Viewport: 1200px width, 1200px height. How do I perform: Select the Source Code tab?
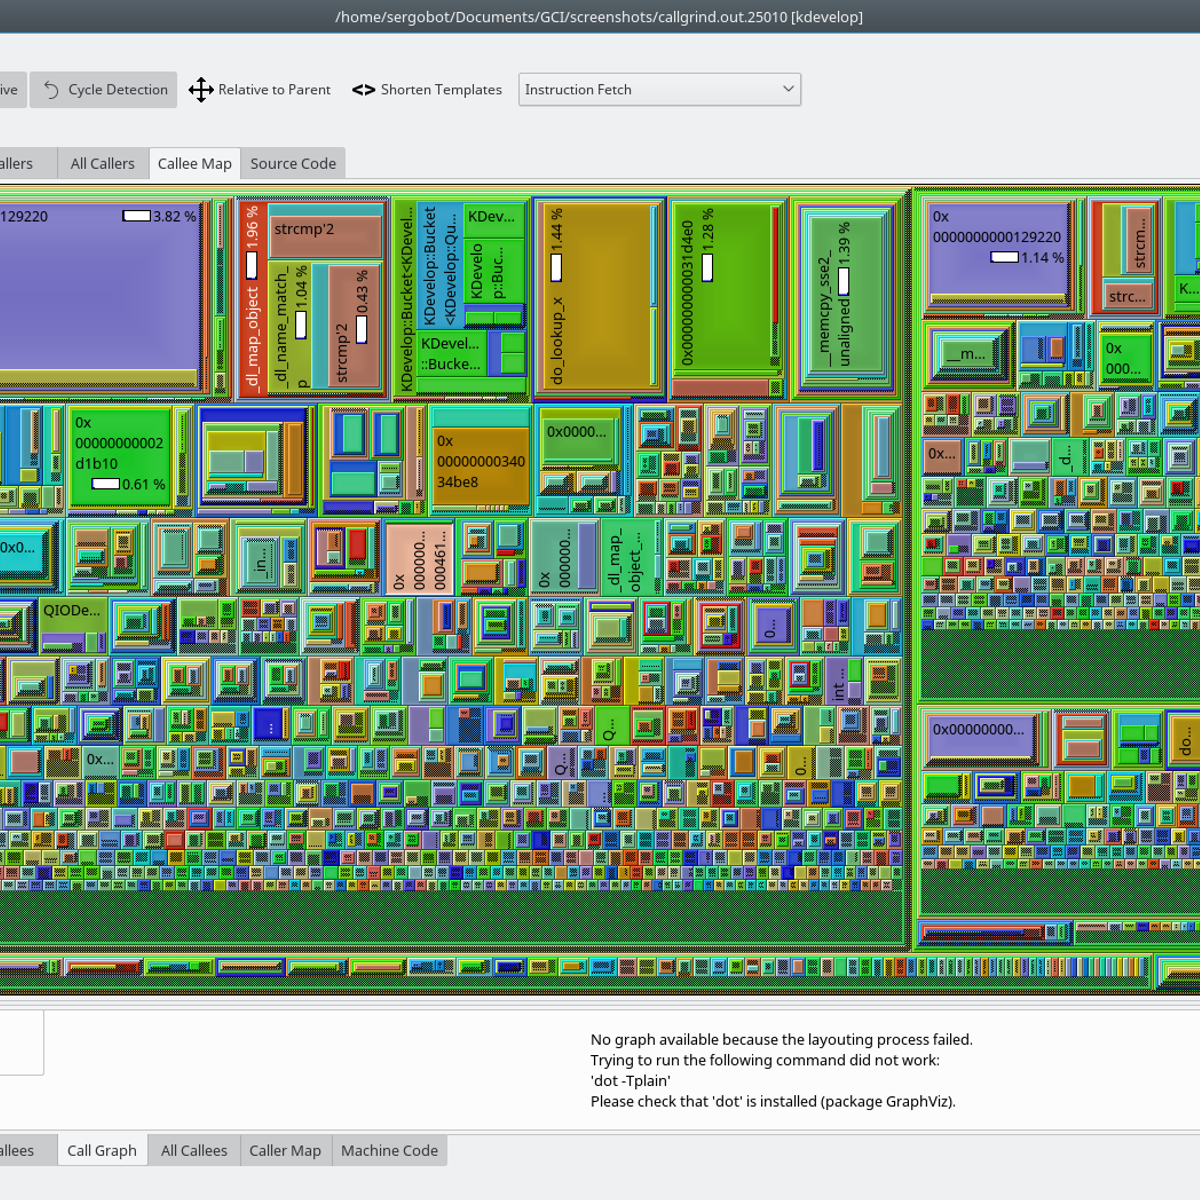click(x=293, y=164)
